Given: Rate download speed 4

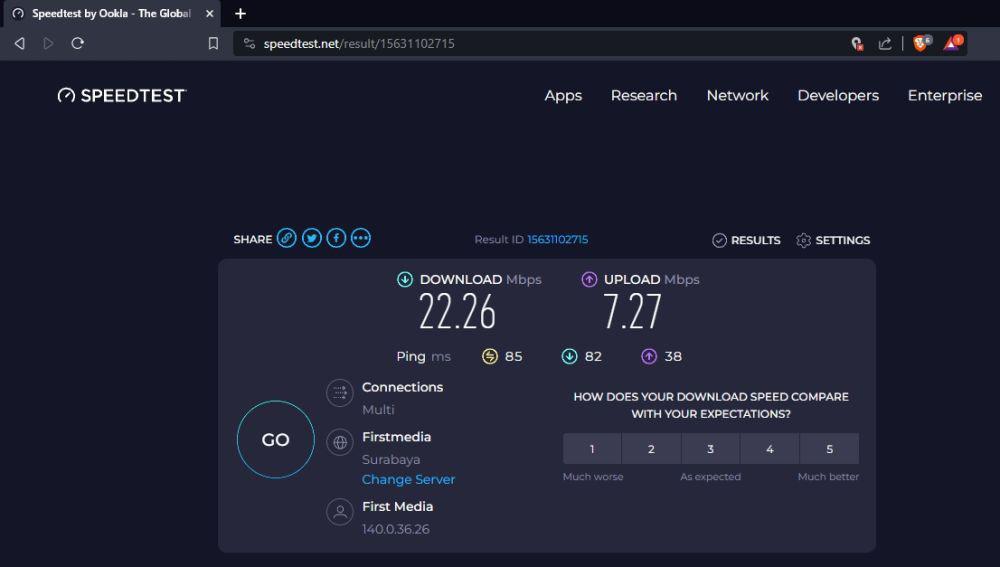Looking at the screenshot, I should (x=770, y=449).
